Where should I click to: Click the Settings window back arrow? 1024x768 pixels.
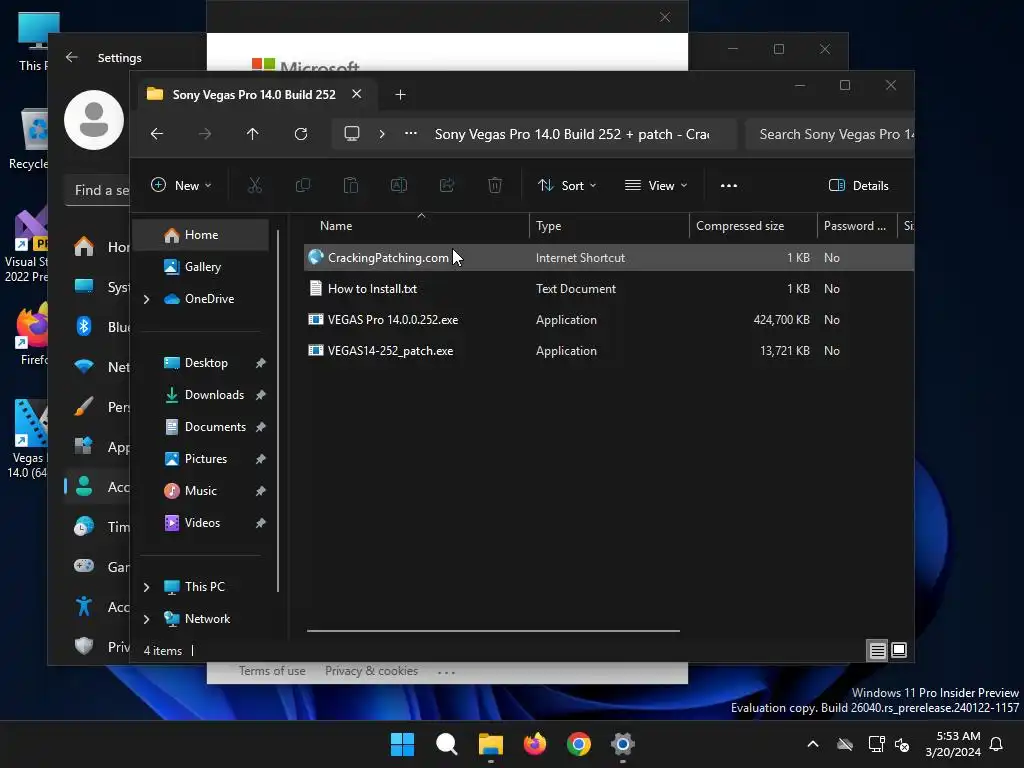[x=72, y=57]
